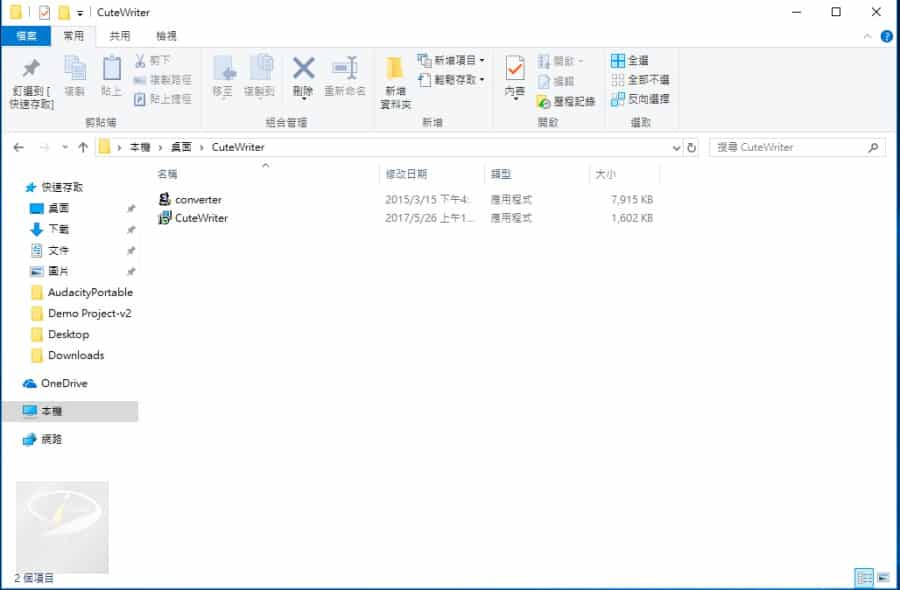Switch to thumbnail view in status bar
900x590 pixels.
tap(881, 578)
